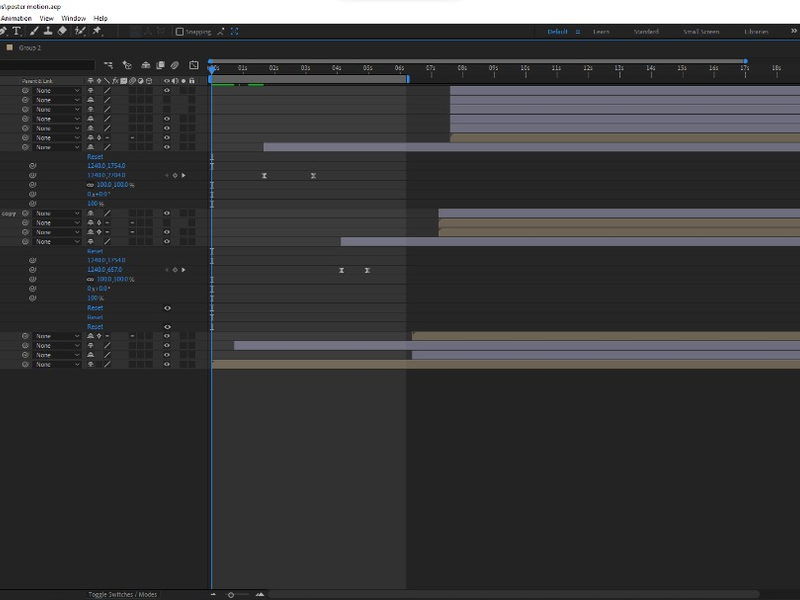Enable the Snapping checkbox

180,32
